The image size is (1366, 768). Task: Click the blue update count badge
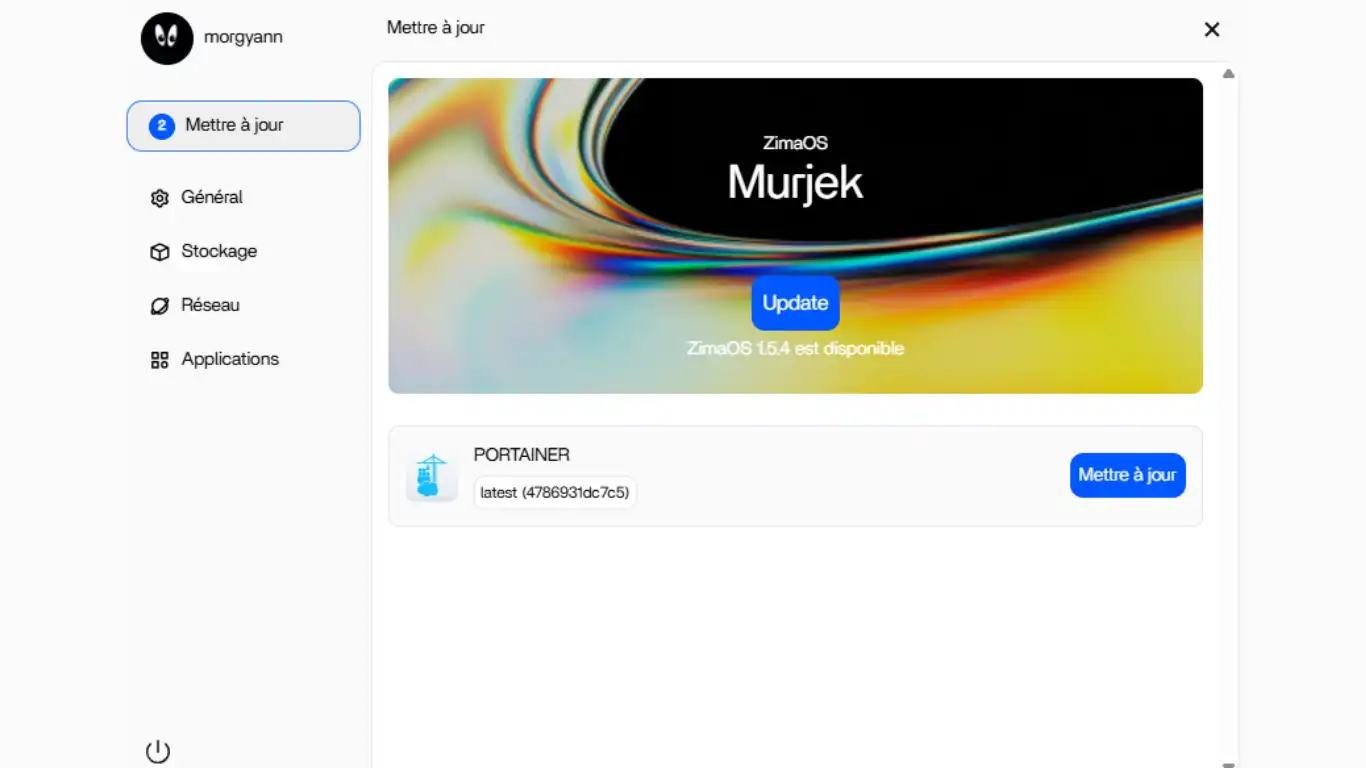162,126
